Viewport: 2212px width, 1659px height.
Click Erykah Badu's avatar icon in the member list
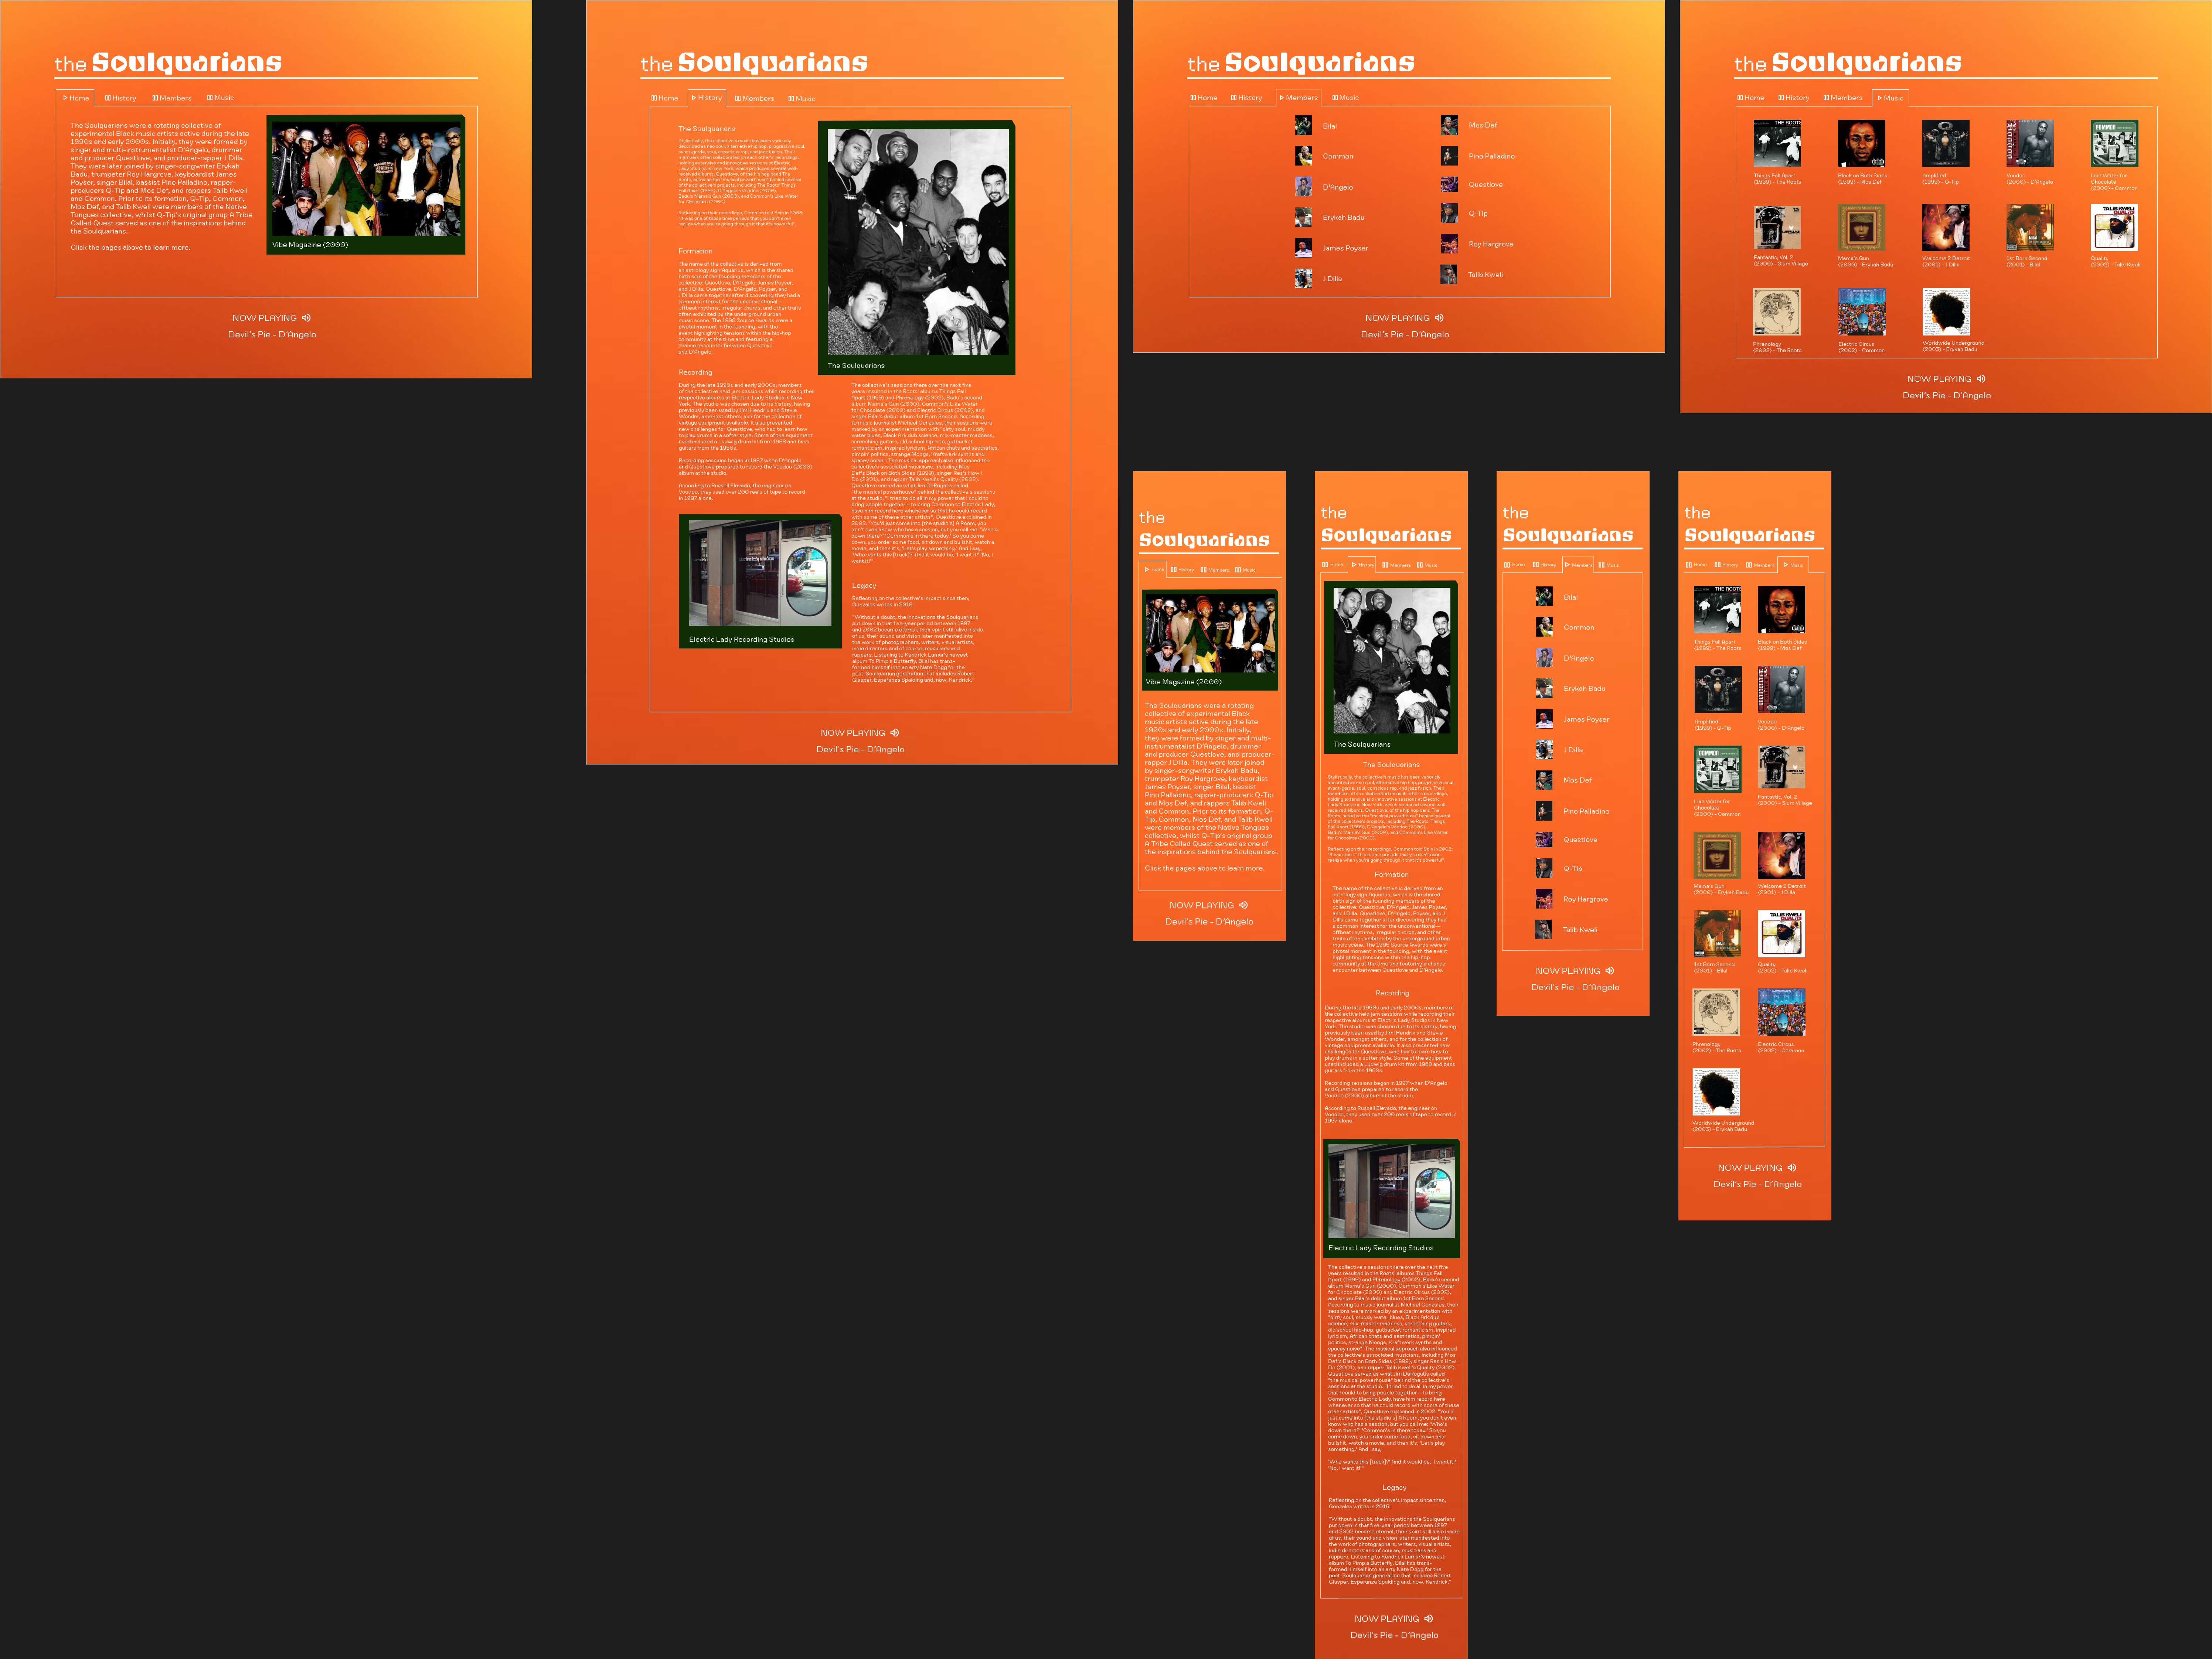pyautogui.click(x=1304, y=218)
